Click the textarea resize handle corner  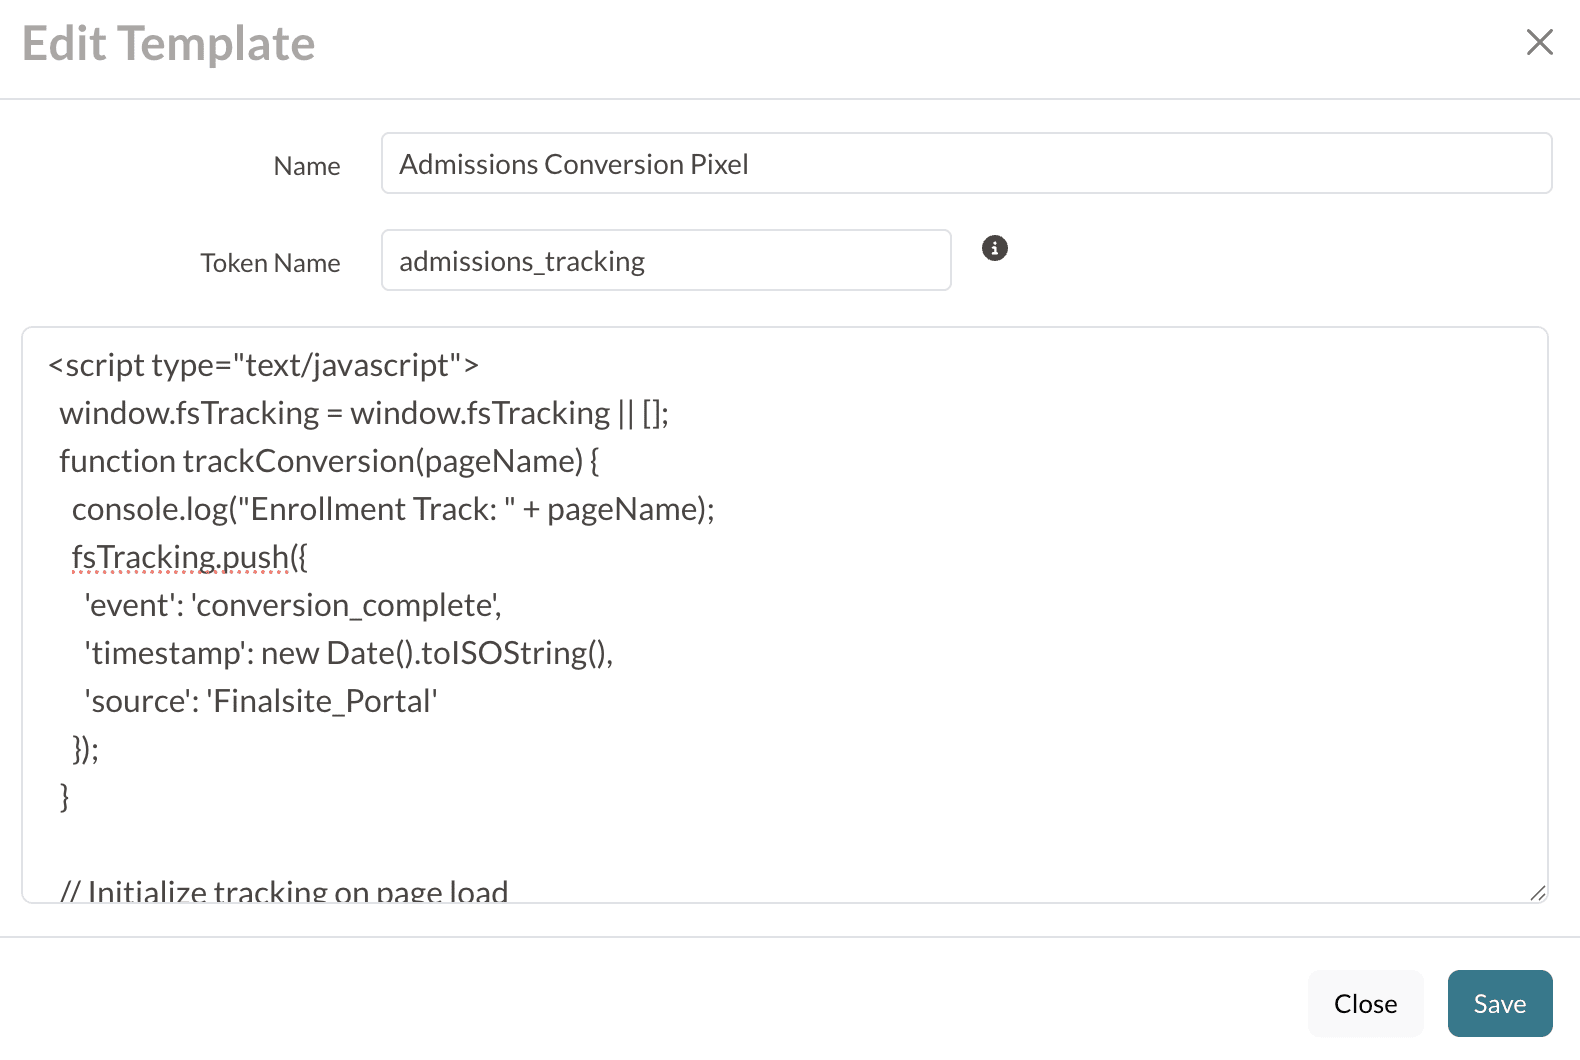(1538, 893)
